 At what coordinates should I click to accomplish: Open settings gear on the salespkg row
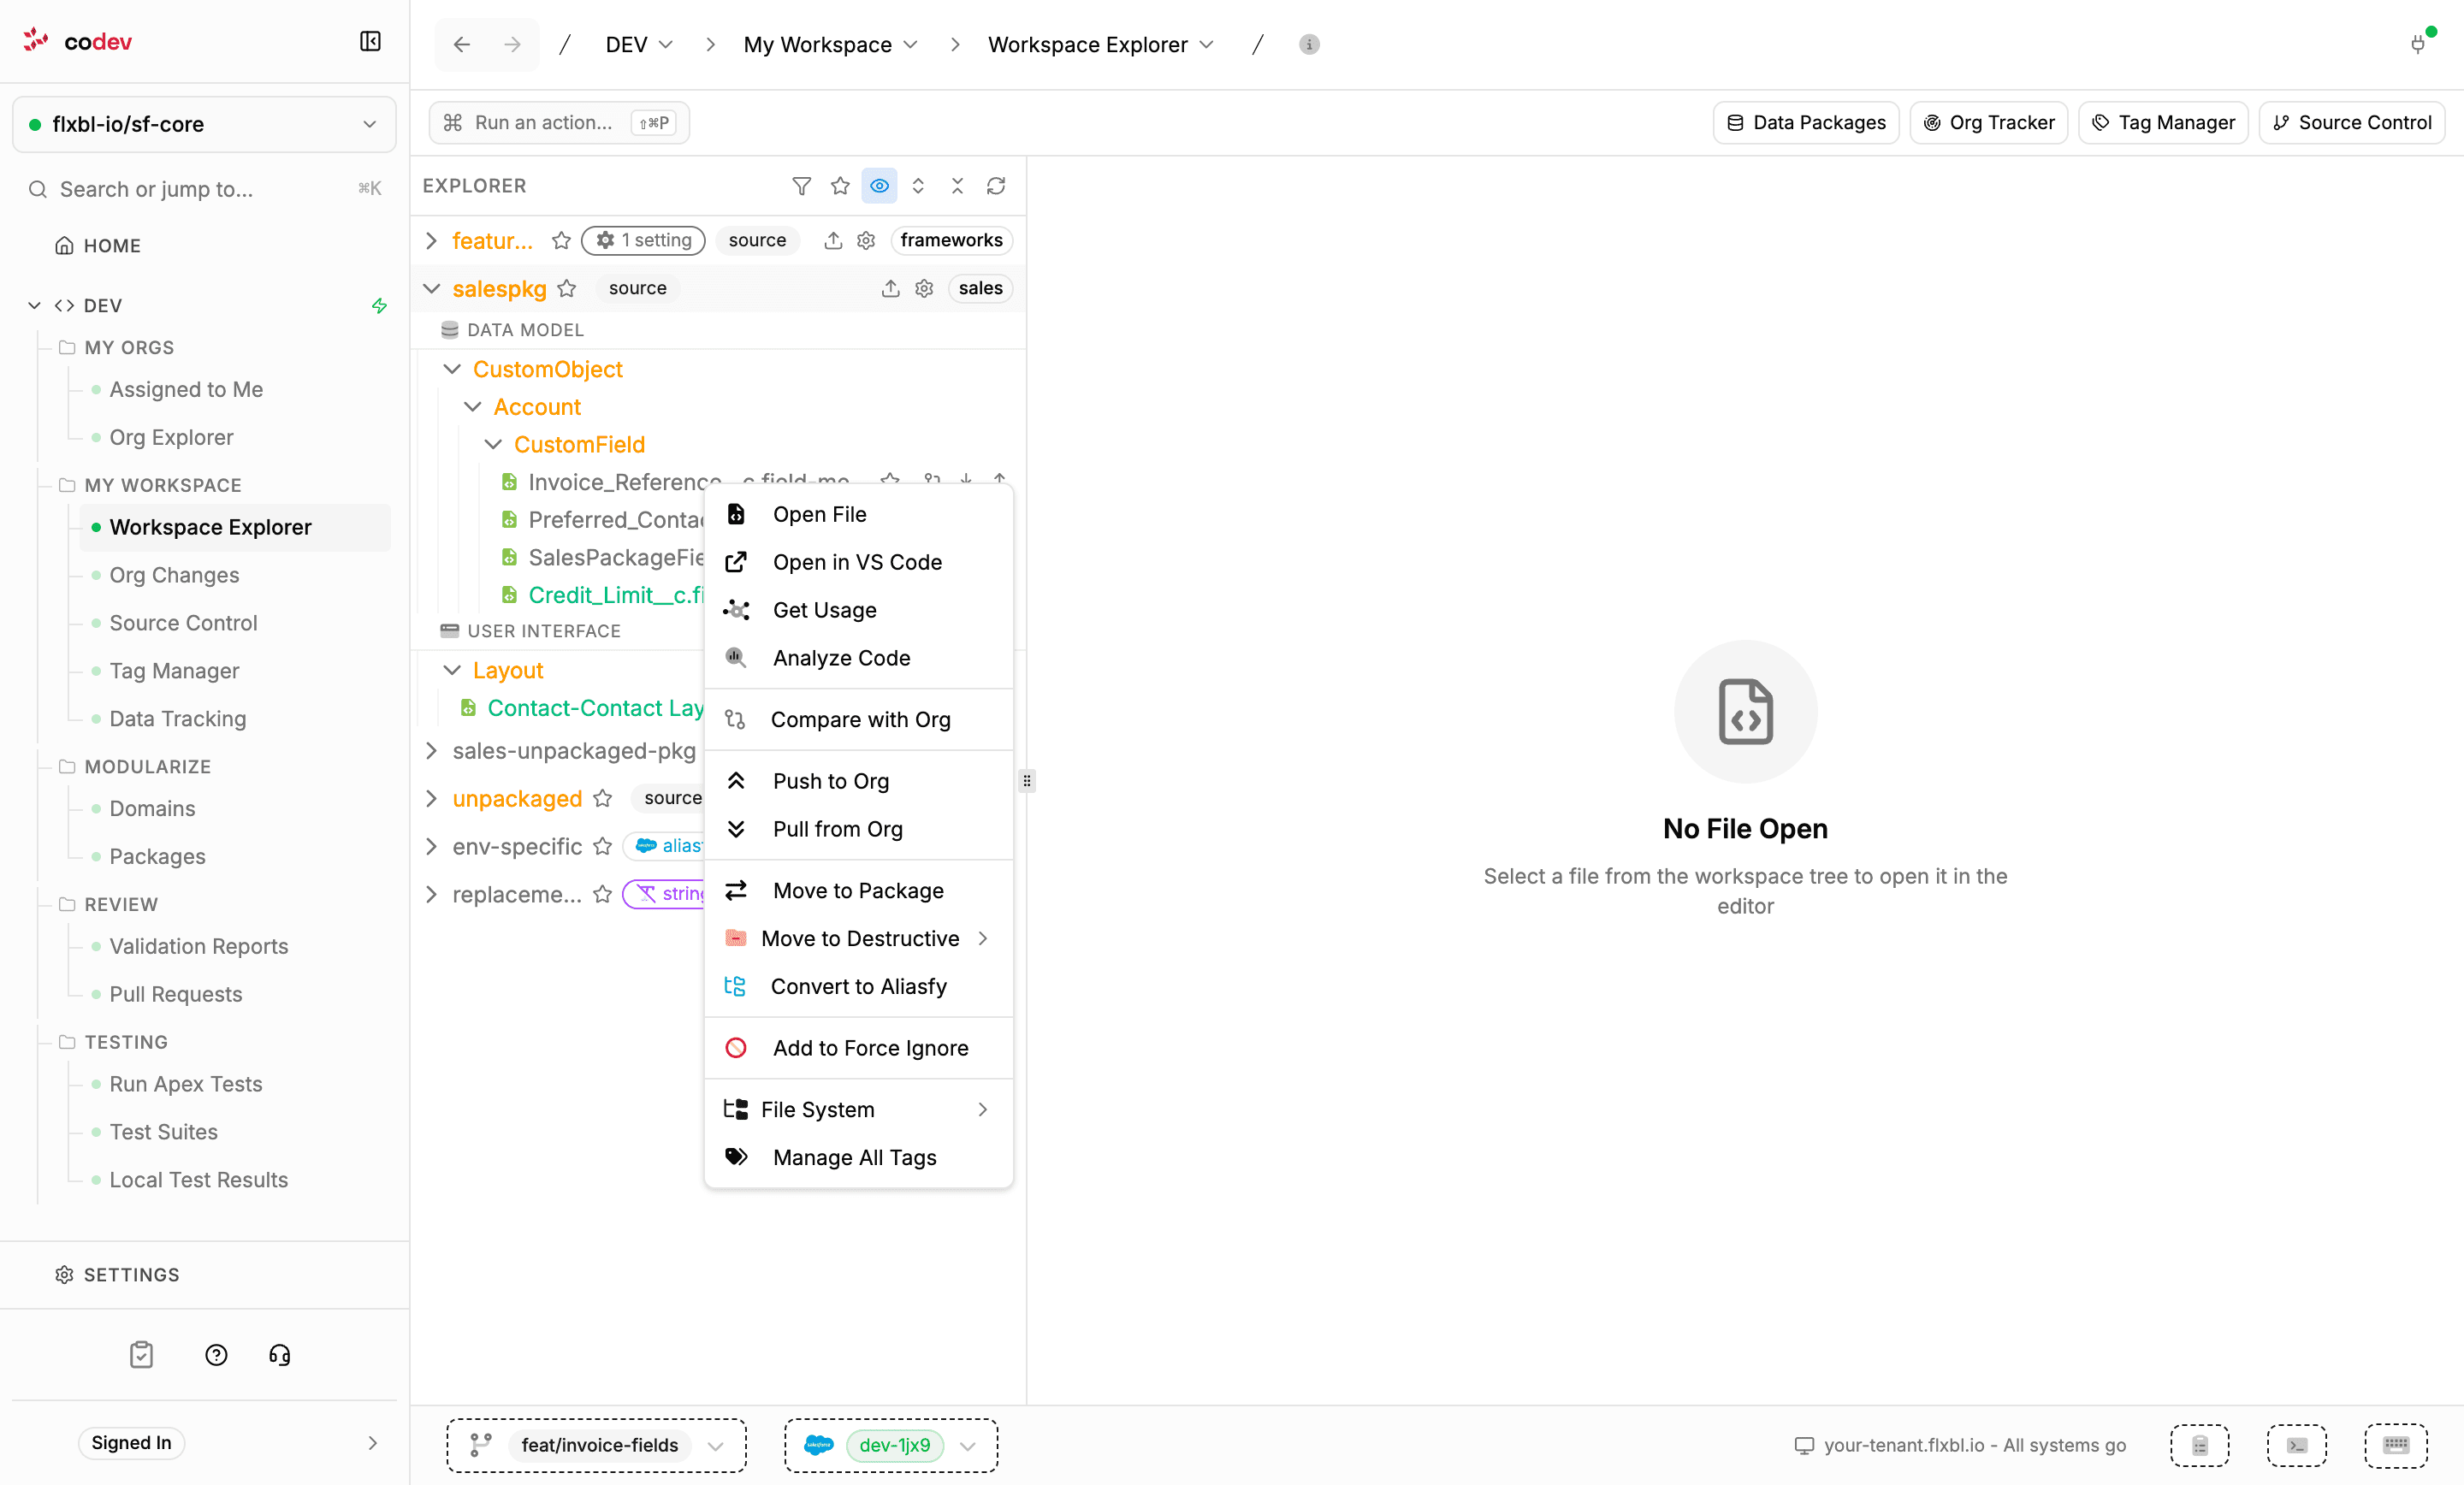(924, 288)
